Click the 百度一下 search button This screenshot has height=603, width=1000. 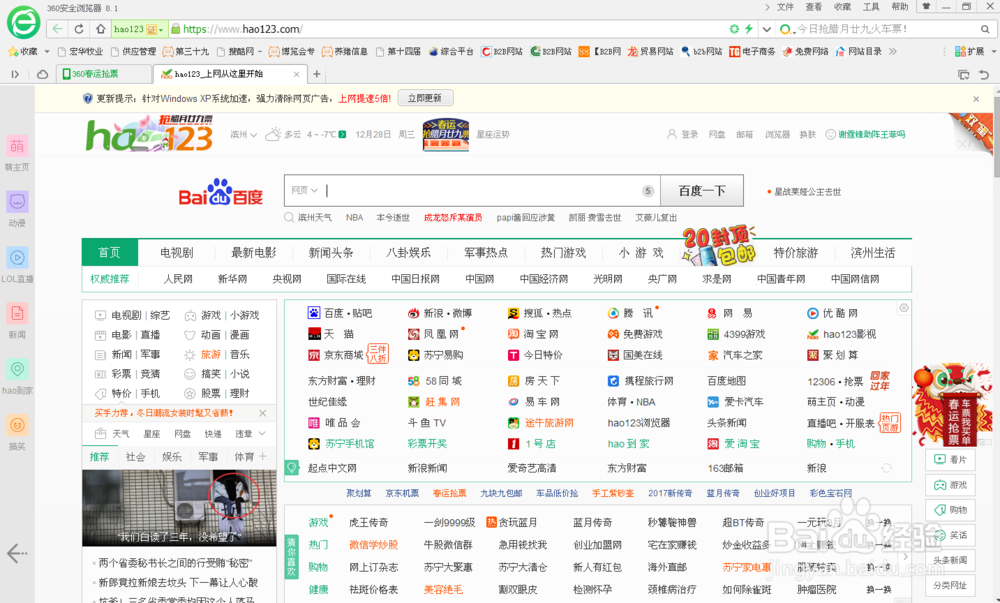[x=702, y=191]
